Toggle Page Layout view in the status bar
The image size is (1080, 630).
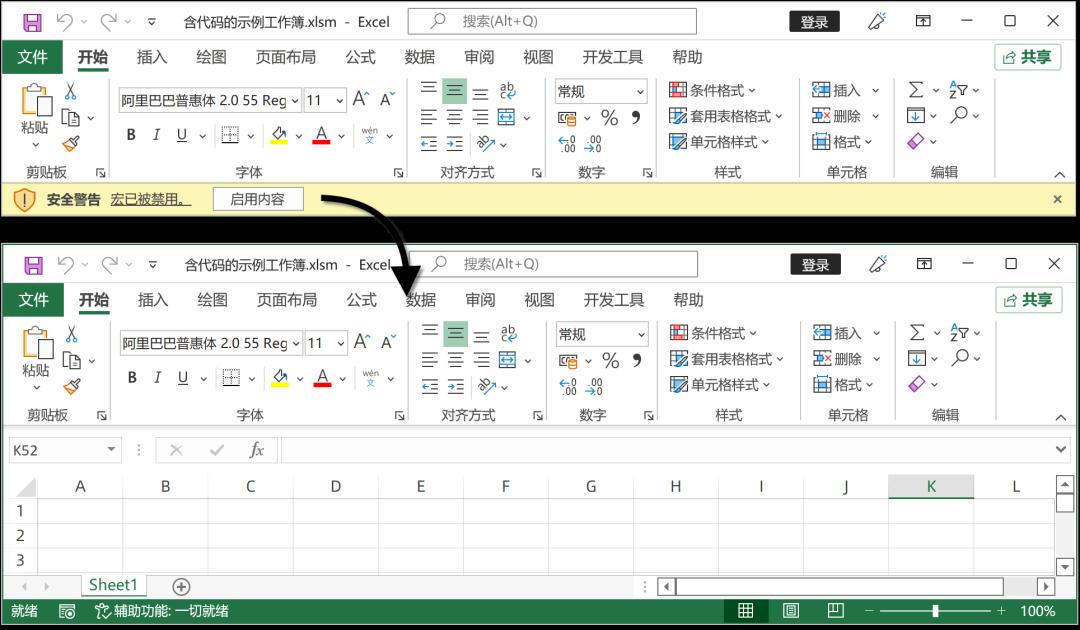point(791,610)
